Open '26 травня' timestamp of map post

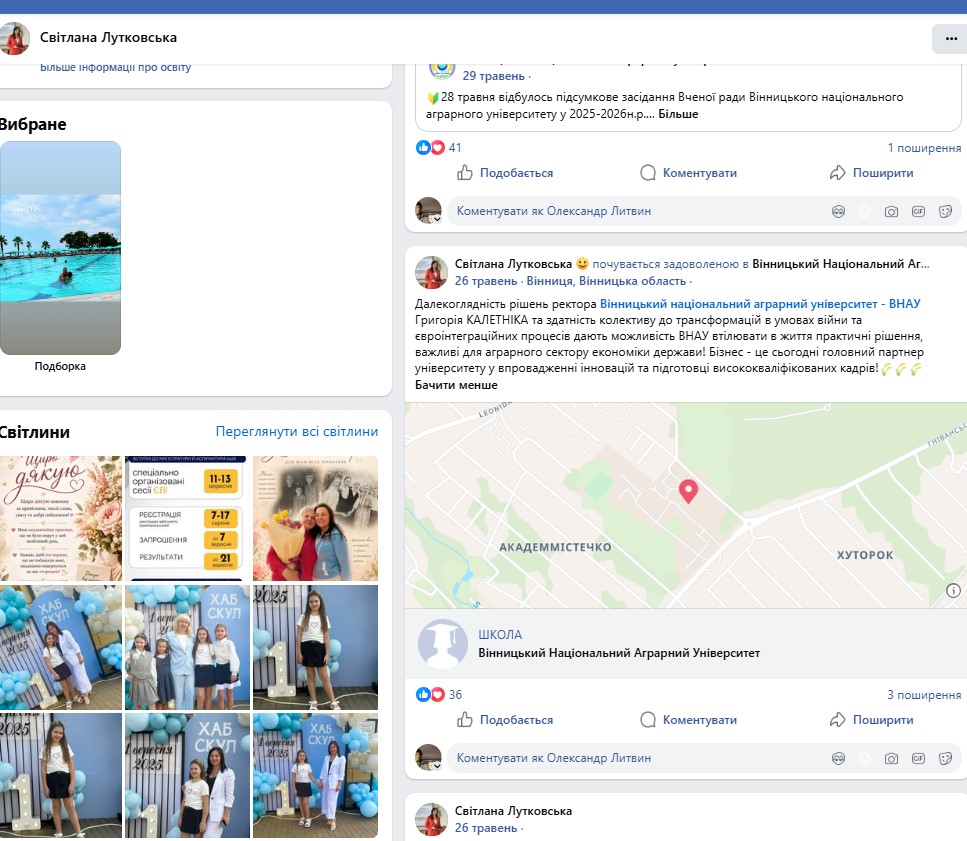(x=486, y=281)
